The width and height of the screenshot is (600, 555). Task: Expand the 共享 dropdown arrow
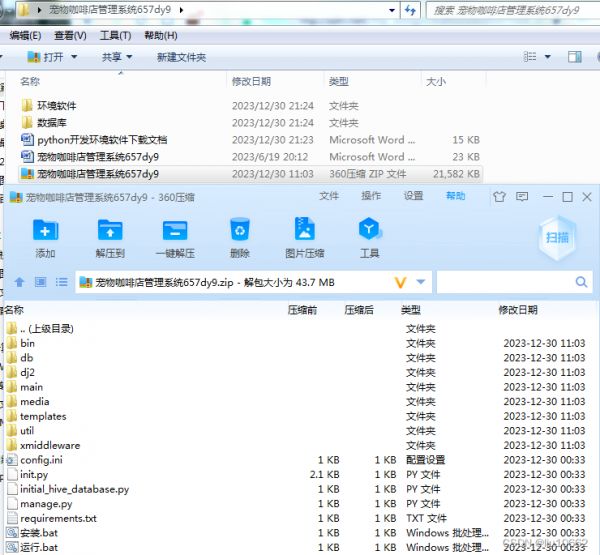click(x=129, y=57)
